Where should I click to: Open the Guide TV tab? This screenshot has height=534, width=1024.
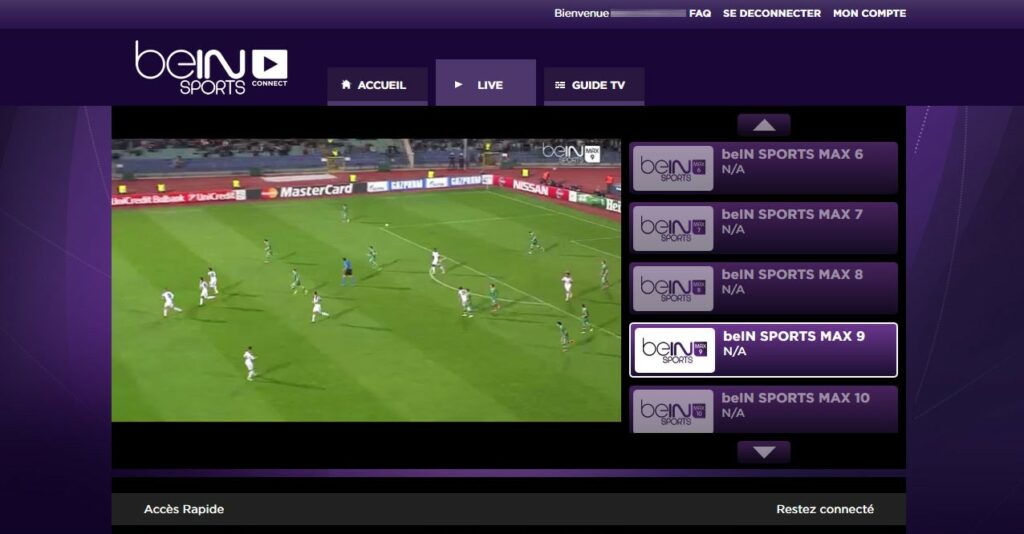(594, 86)
